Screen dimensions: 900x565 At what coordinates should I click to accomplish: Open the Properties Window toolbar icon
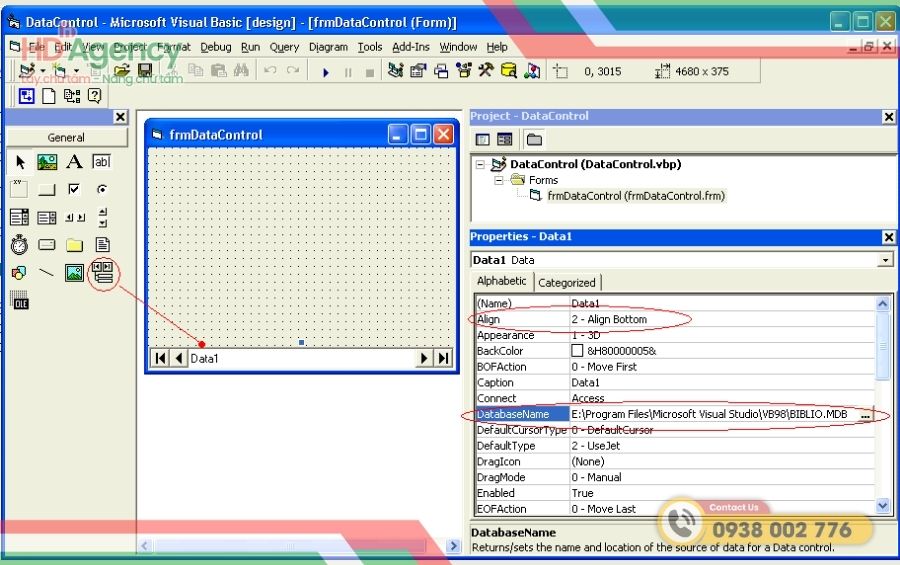click(x=418, y=71)
